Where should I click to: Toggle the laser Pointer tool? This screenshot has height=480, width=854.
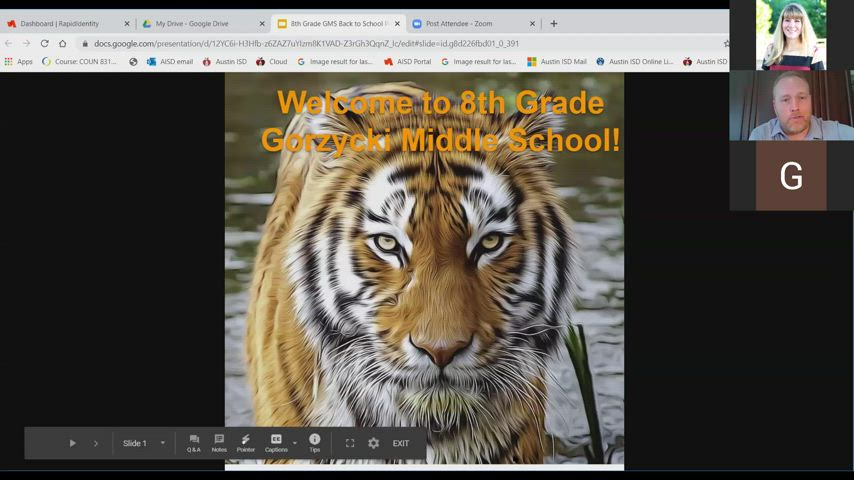[245, 442]
